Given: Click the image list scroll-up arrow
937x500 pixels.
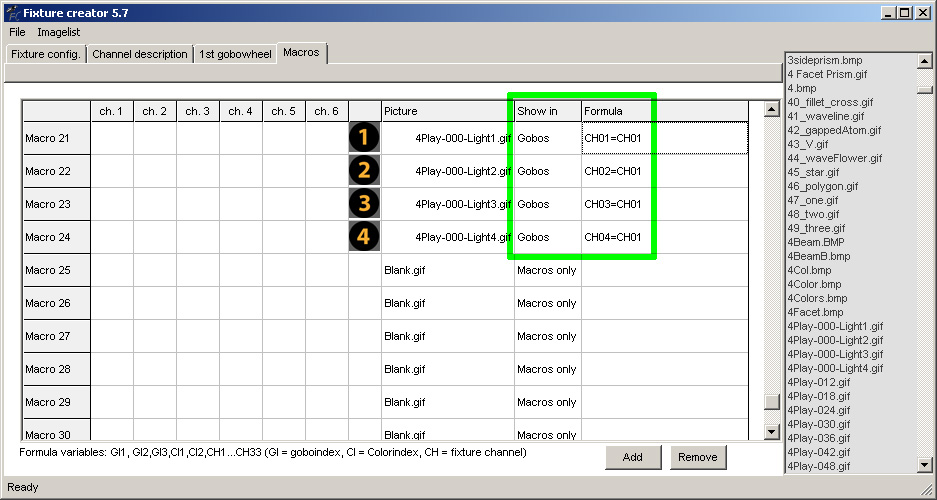Looking at the screenshot, I should [x=924, y=61].
